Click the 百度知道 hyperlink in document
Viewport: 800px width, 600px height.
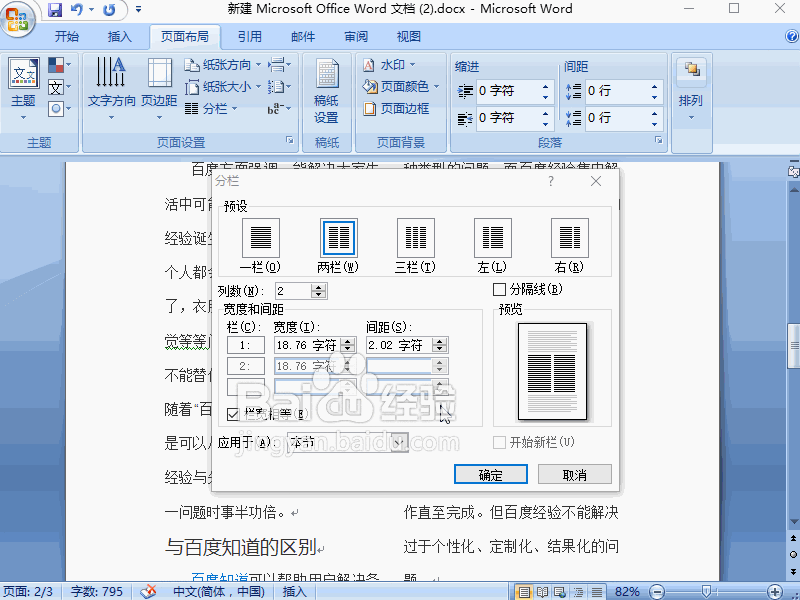click(220, 577)
